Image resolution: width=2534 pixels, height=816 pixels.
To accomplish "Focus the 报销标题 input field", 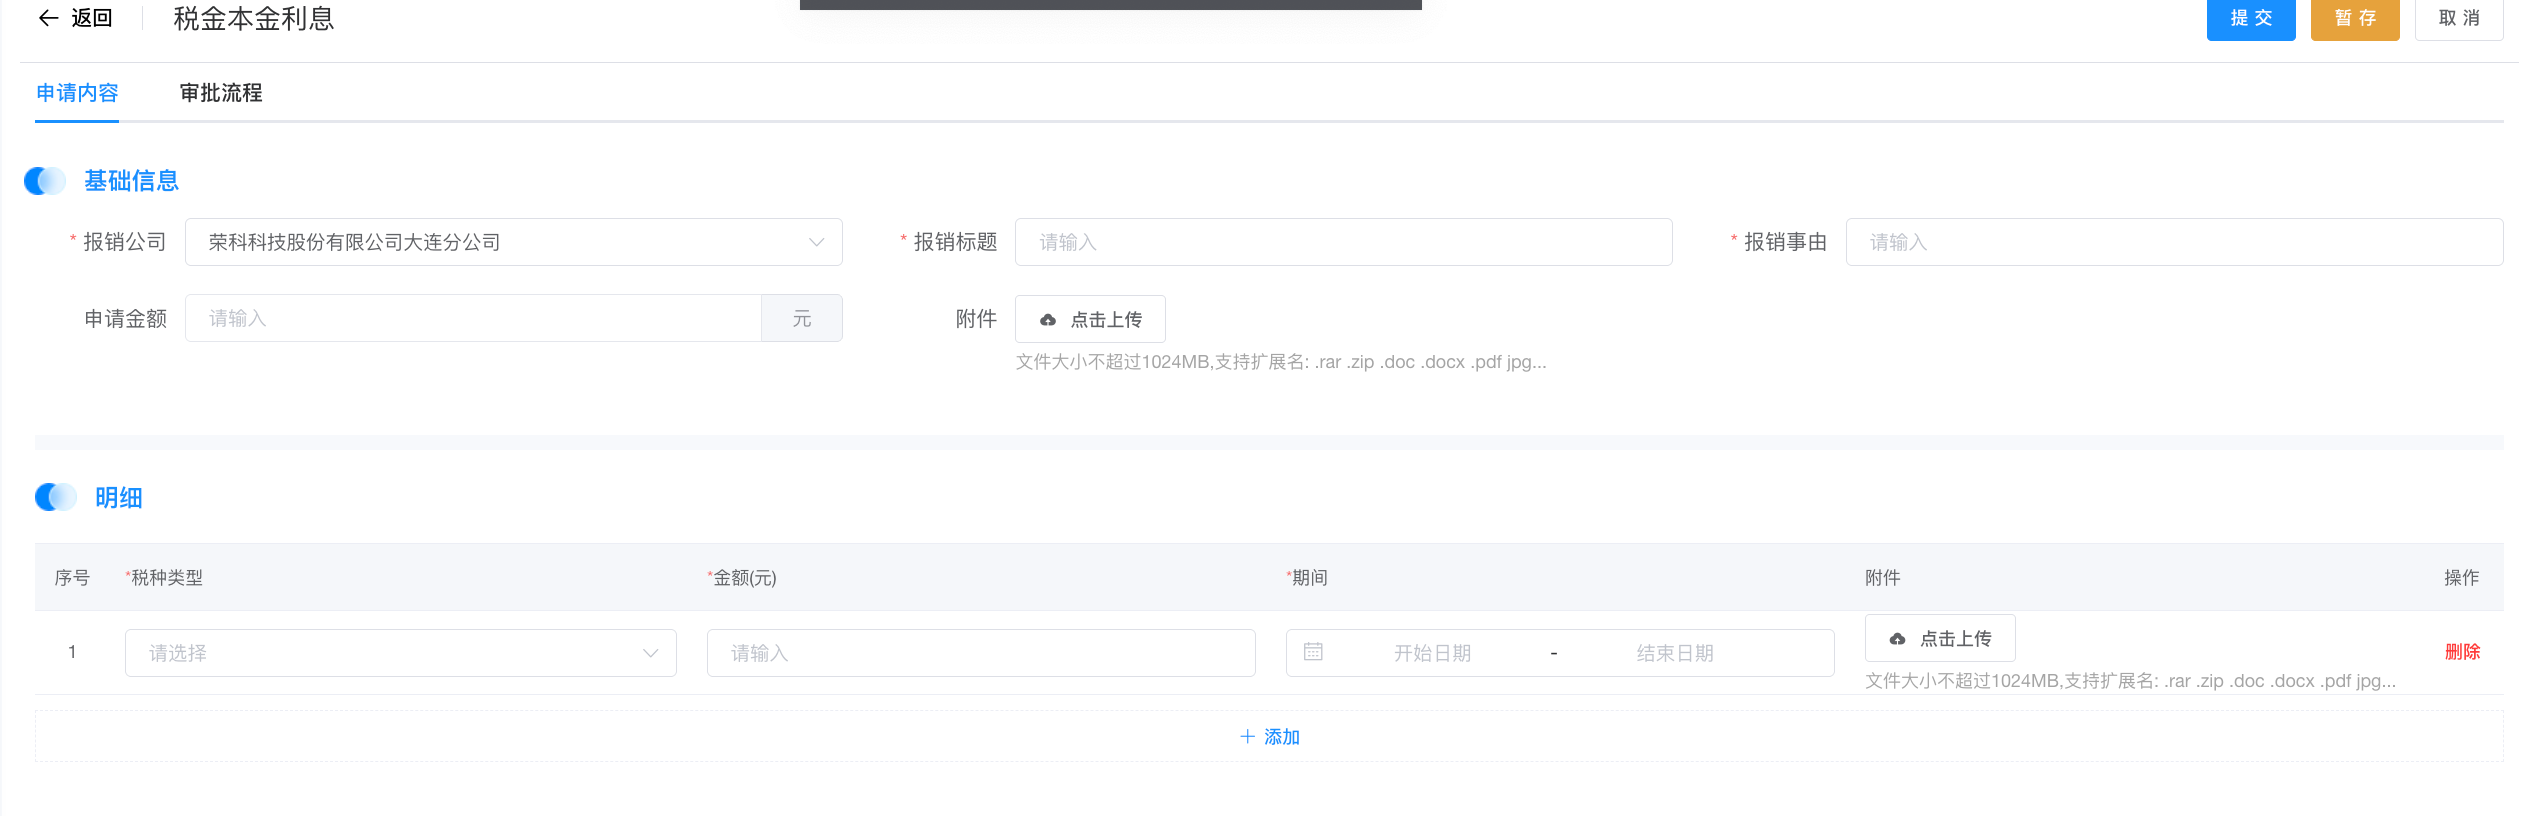I will coord(1343,242).
